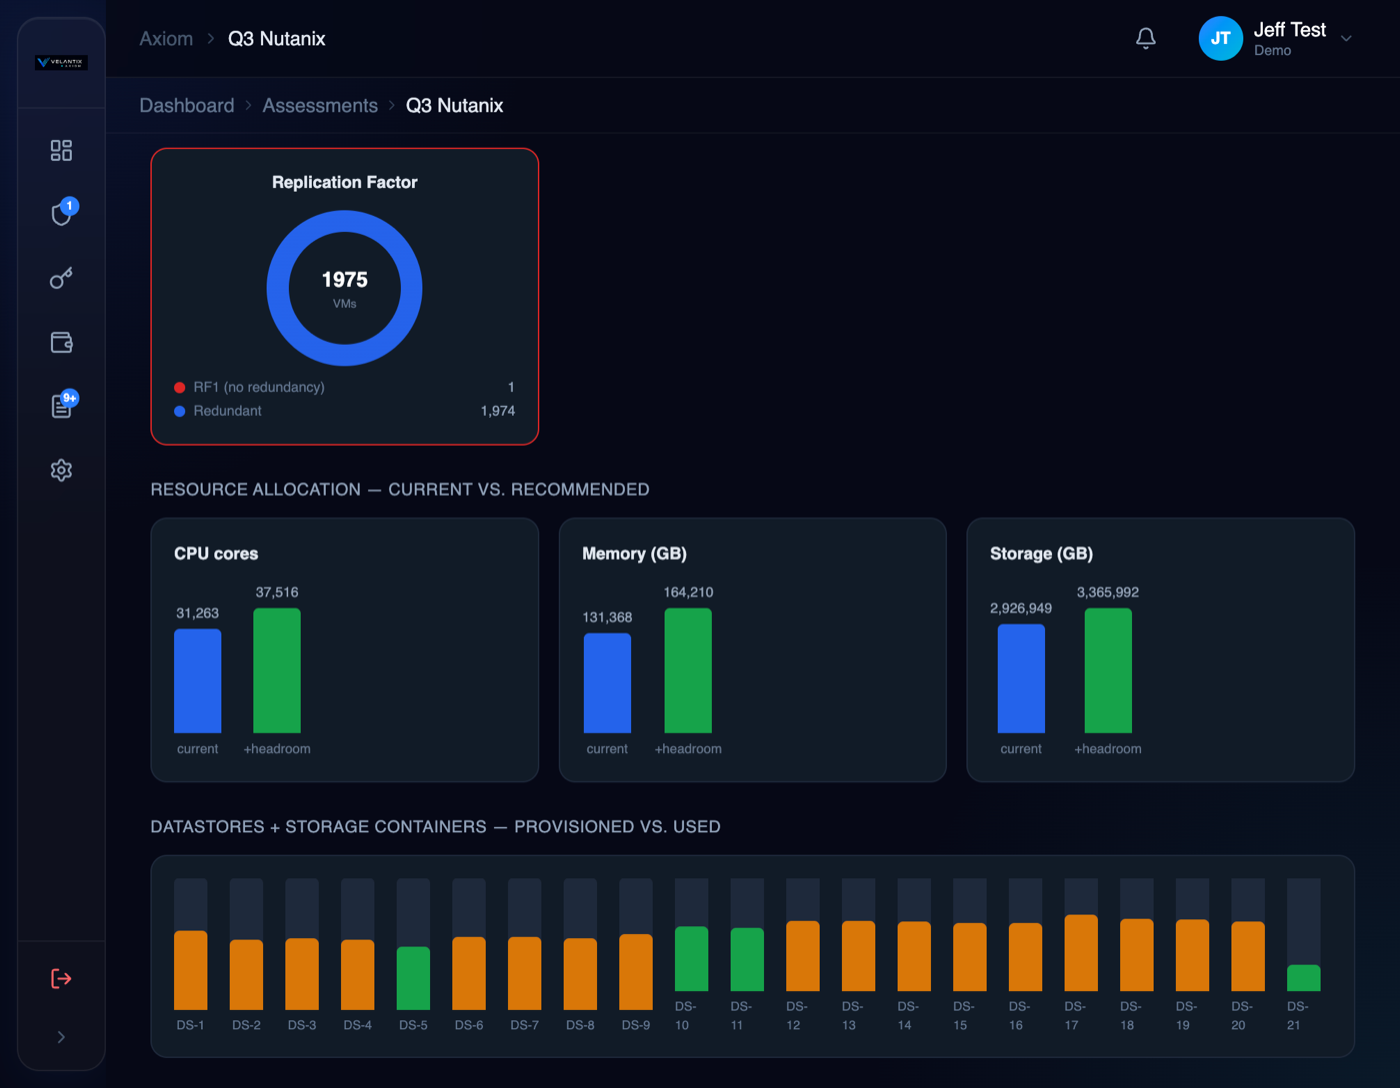Click the green +headroom Storage (GB) bar
This screenshot has height=1088, width=1400.
[1108, 670]
